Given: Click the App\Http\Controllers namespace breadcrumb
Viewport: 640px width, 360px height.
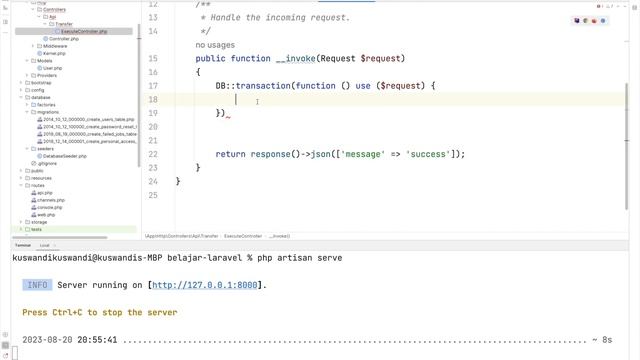Looking at the screenshot, I should (x=182, y=236).
